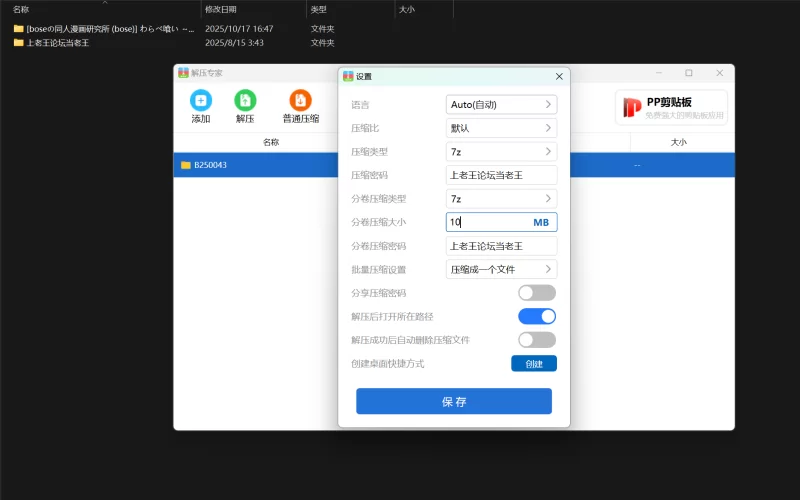Click the 添加 (Add) toolbar icon
800x500 pixels.
(201, 100)
